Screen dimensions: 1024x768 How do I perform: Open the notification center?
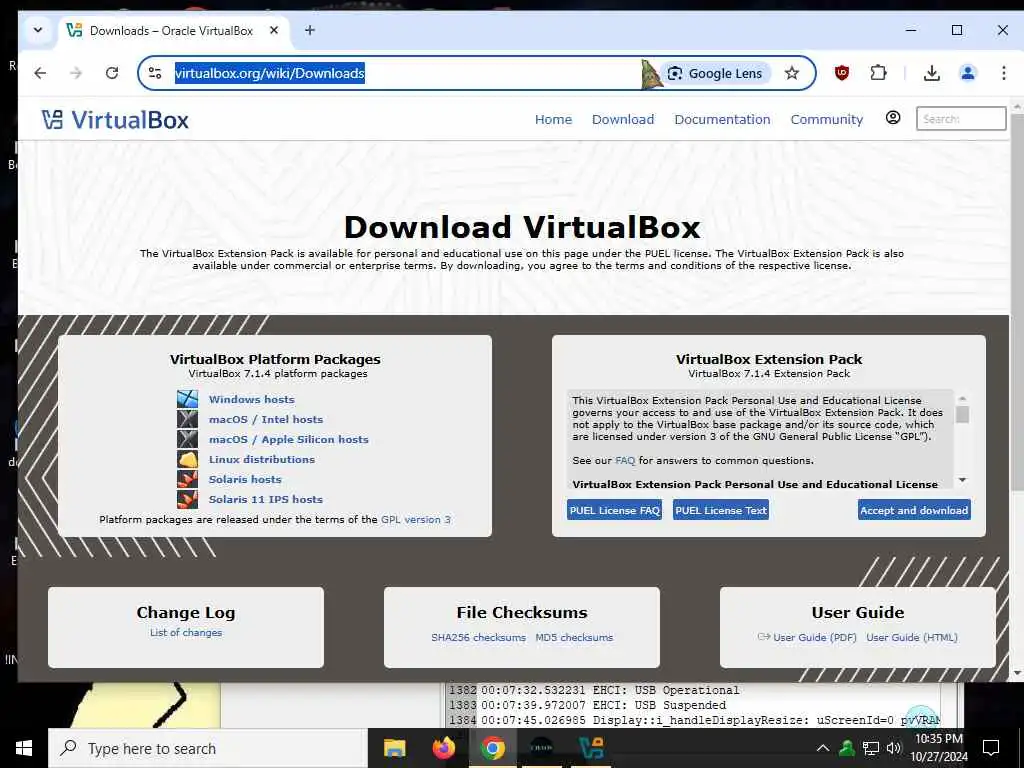tap(991, 748)
